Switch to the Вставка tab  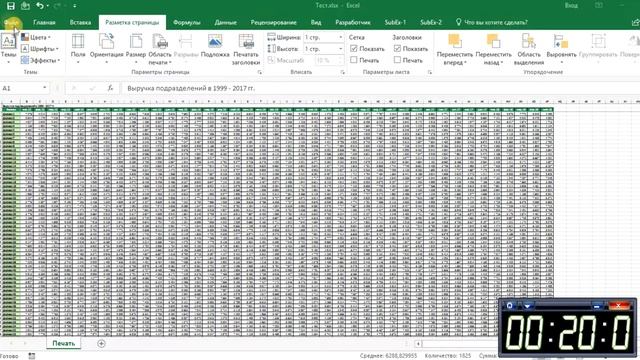point(80,22)
